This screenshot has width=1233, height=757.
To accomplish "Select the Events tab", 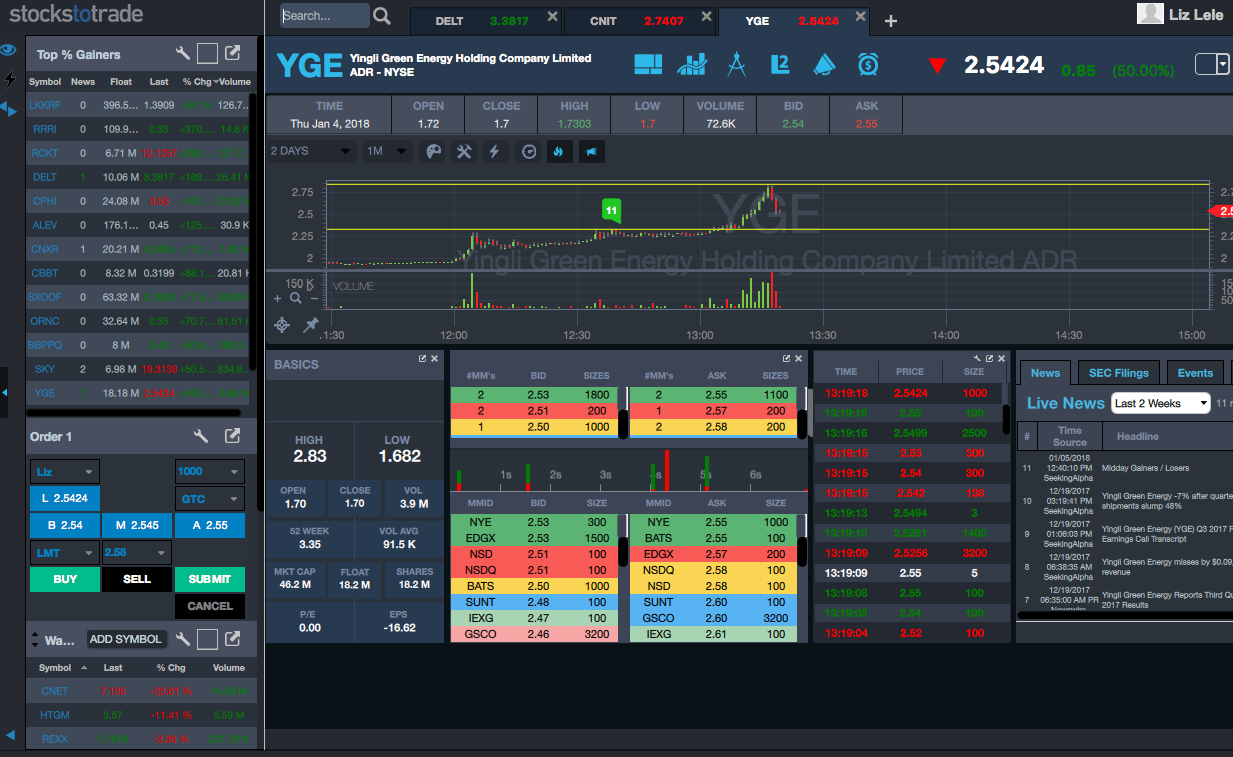I will click(x=1195, y=373).
